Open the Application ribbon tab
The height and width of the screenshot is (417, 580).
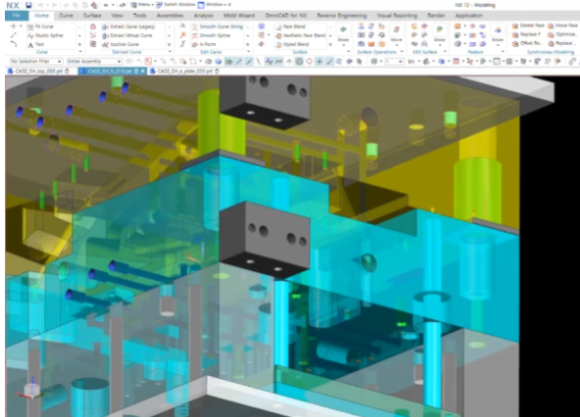[469, 16]
